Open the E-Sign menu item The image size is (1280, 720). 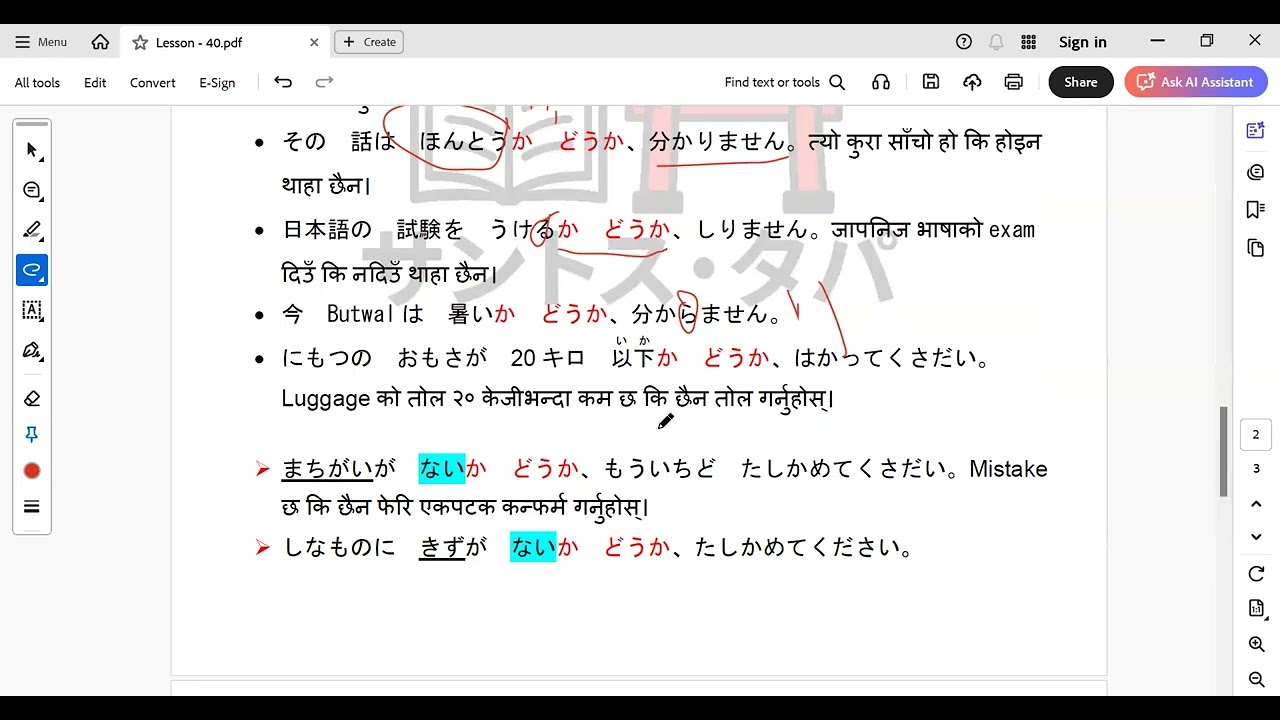[217, 83]
